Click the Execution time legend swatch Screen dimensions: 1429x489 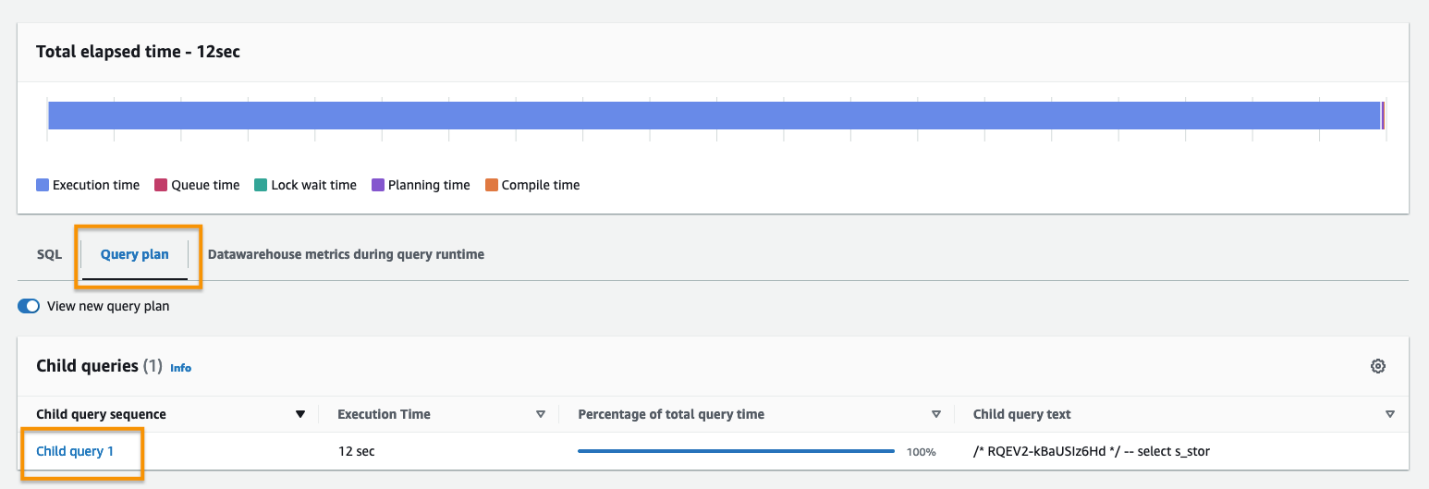point(42,185)
